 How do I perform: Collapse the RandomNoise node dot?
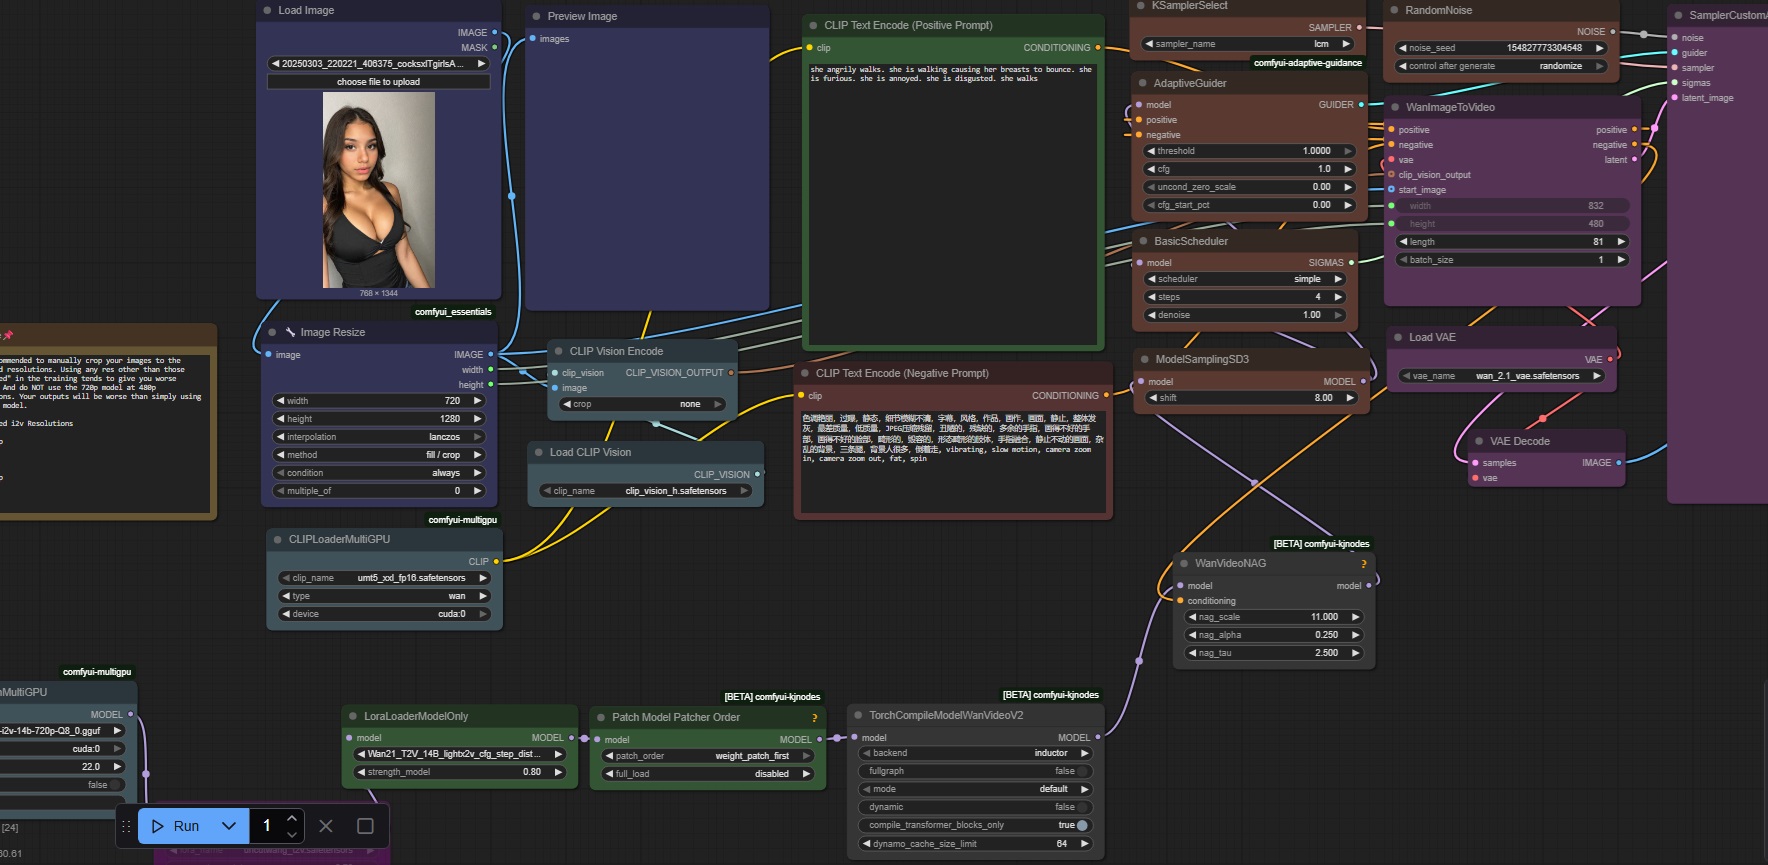(1394, 10)
